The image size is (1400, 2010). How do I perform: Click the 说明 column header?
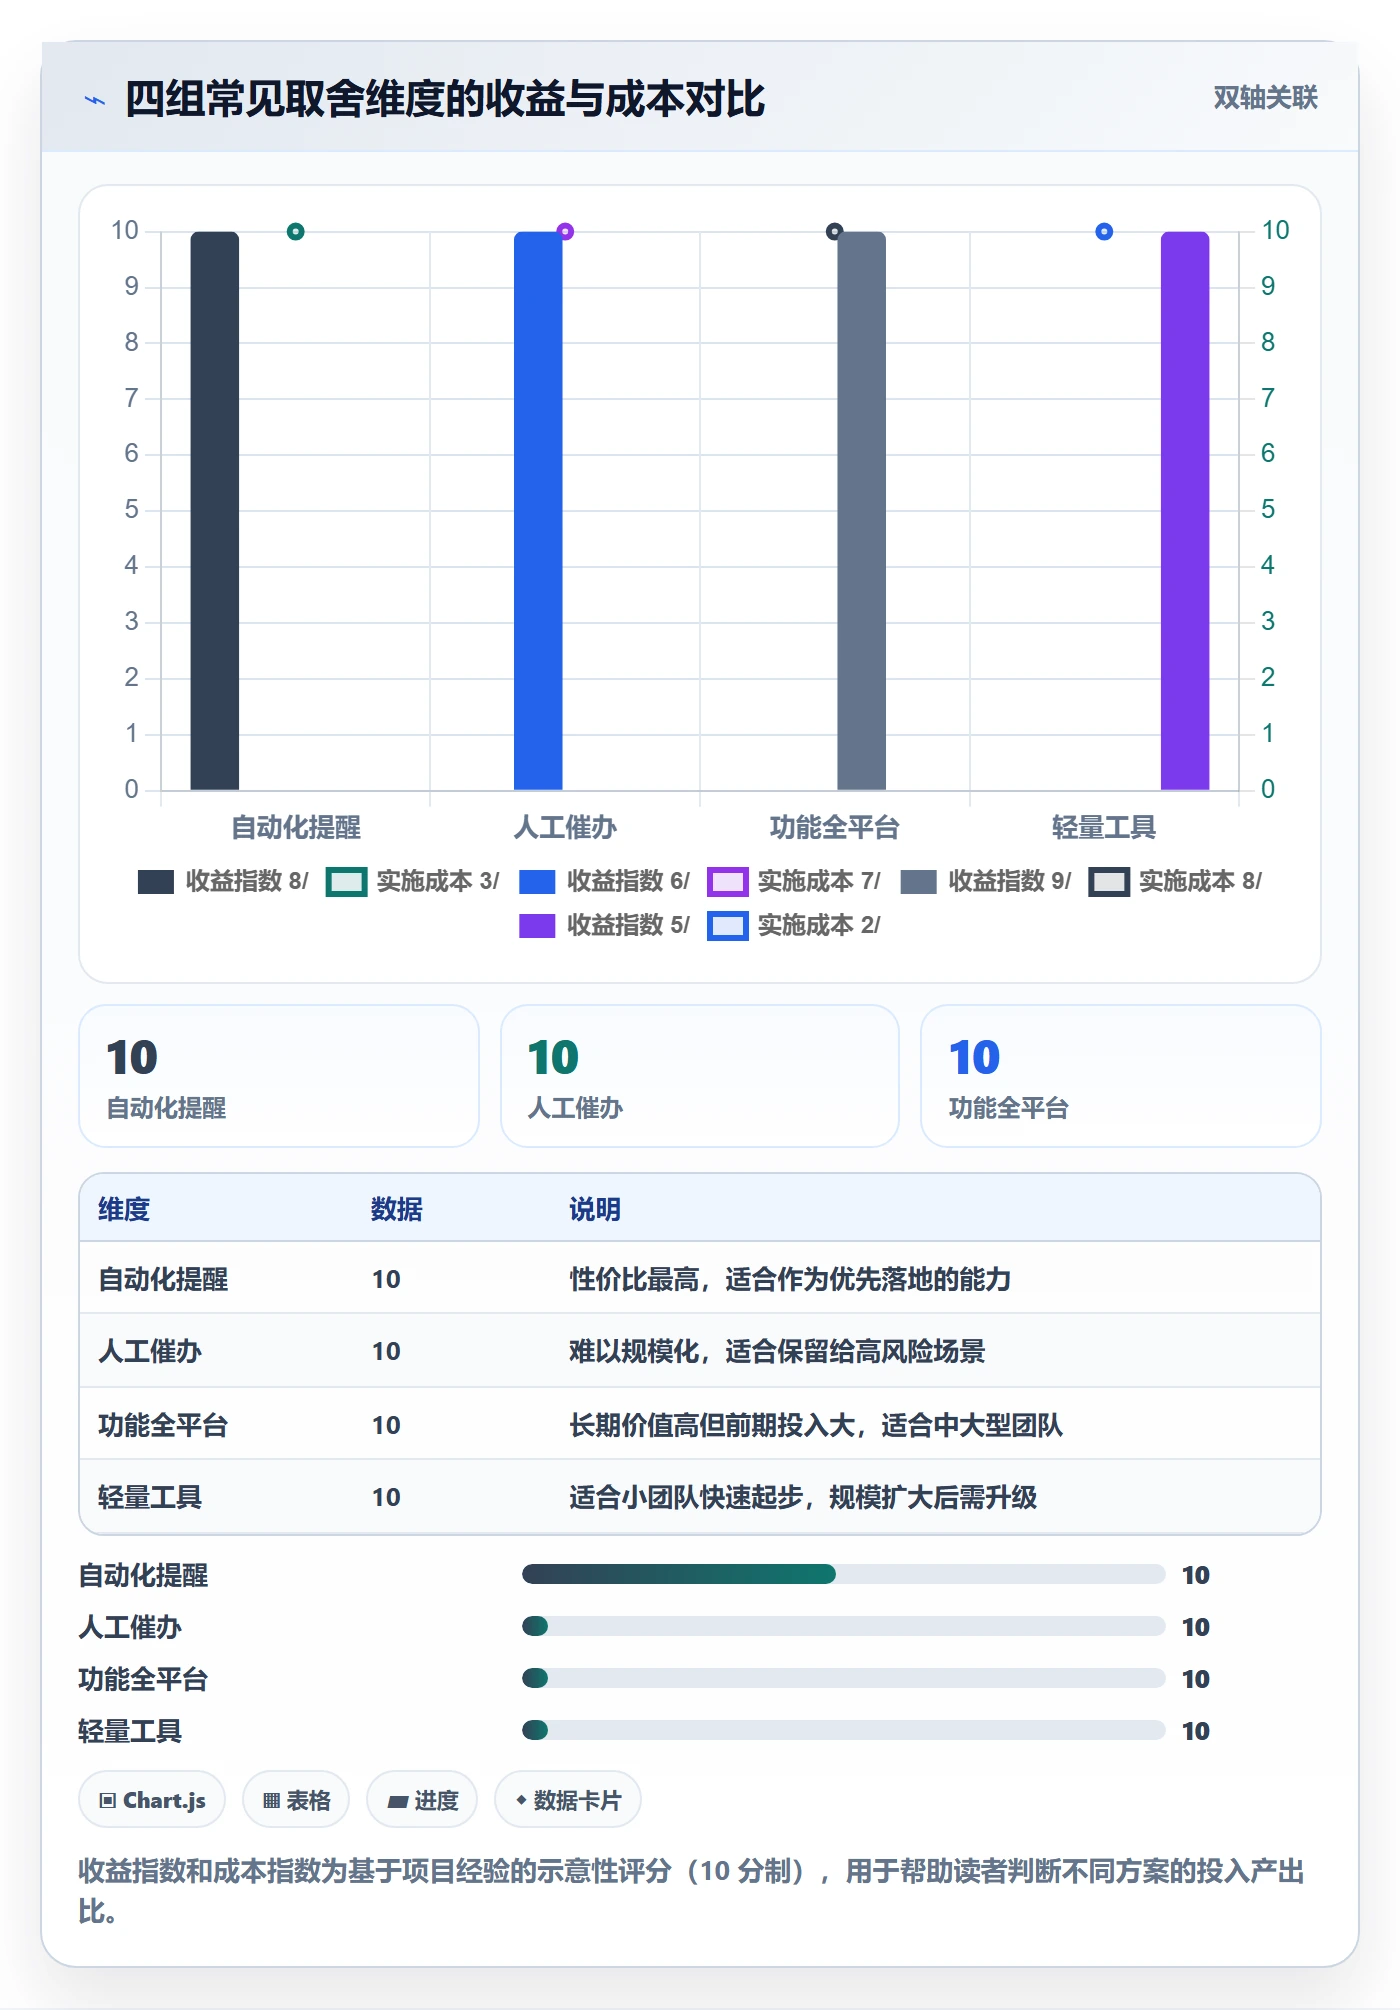click(x=595, y=1209)
